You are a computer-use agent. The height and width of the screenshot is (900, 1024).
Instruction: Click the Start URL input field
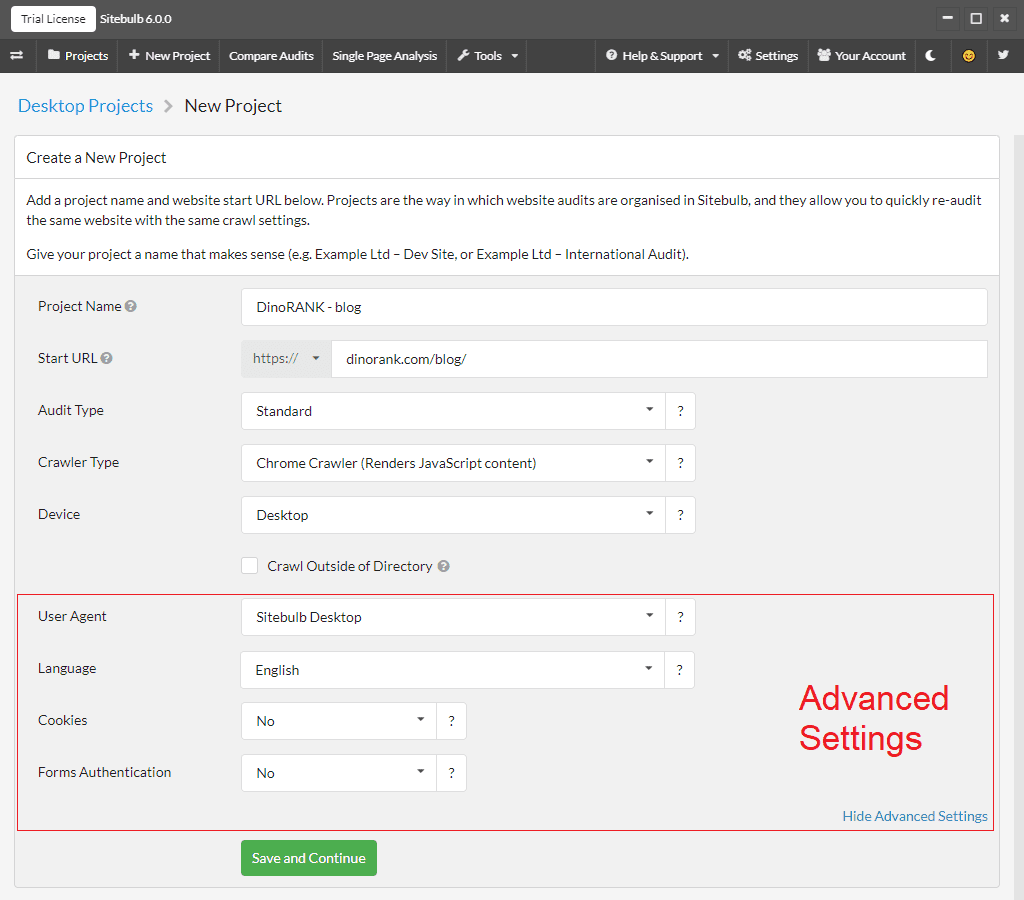click(660, 359)
